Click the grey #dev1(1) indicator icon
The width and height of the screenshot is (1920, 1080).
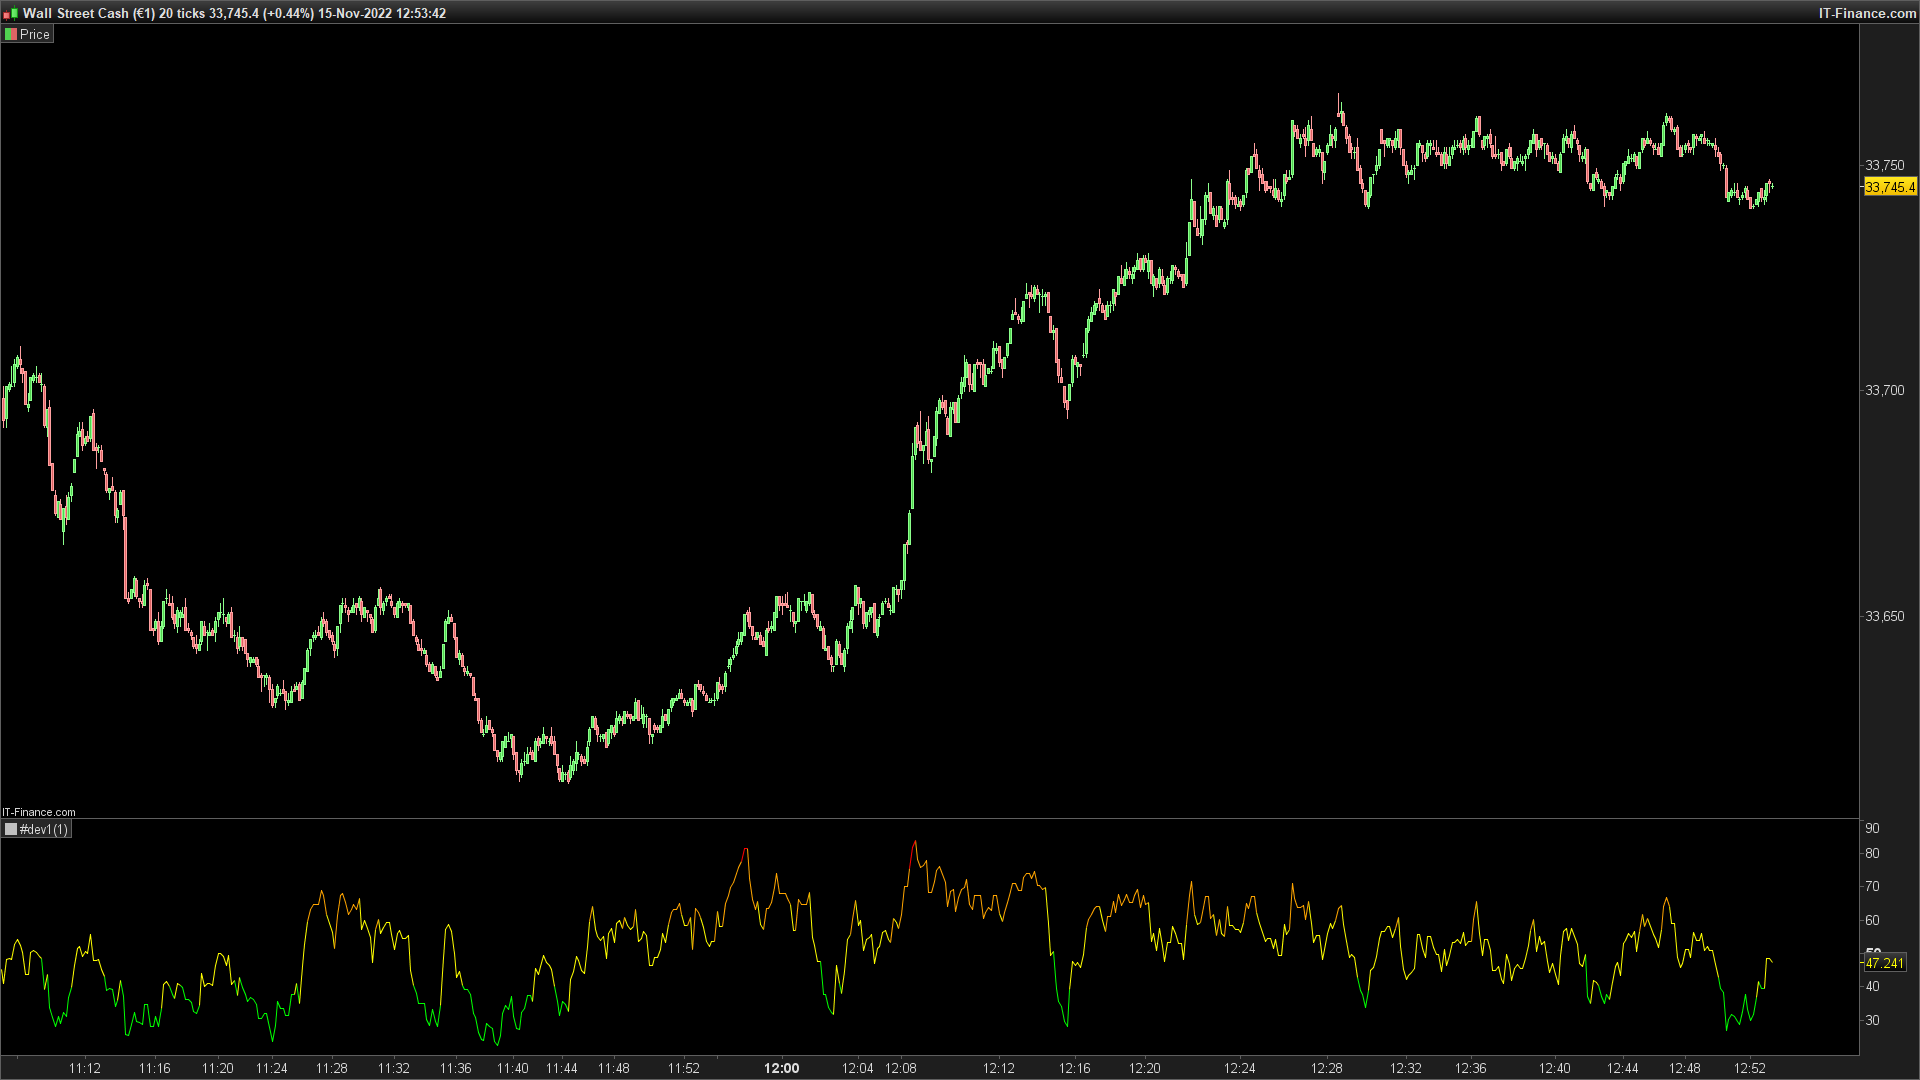(x=11, y=830)
